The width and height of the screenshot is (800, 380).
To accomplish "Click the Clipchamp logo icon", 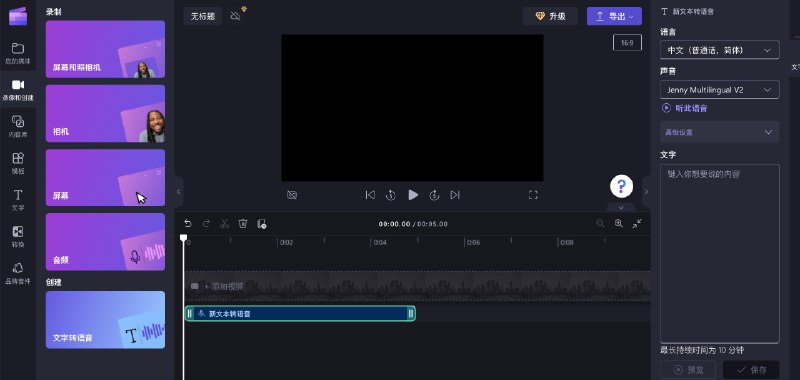I will click(x=18, y=16).
